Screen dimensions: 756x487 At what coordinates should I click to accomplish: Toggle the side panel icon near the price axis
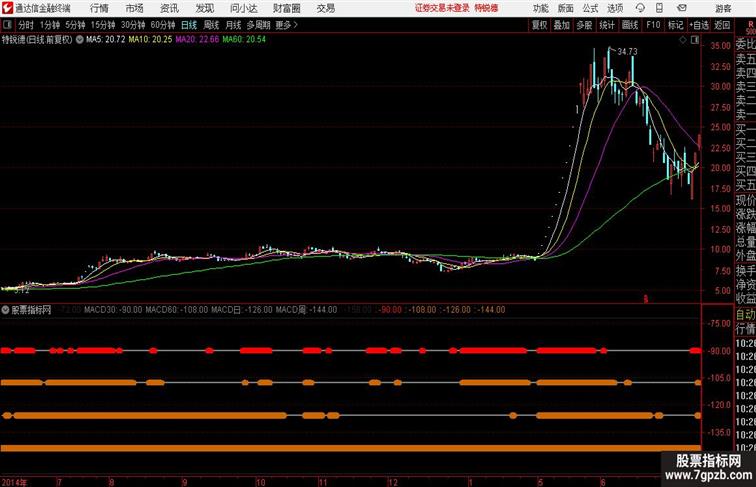coord(695,40)
